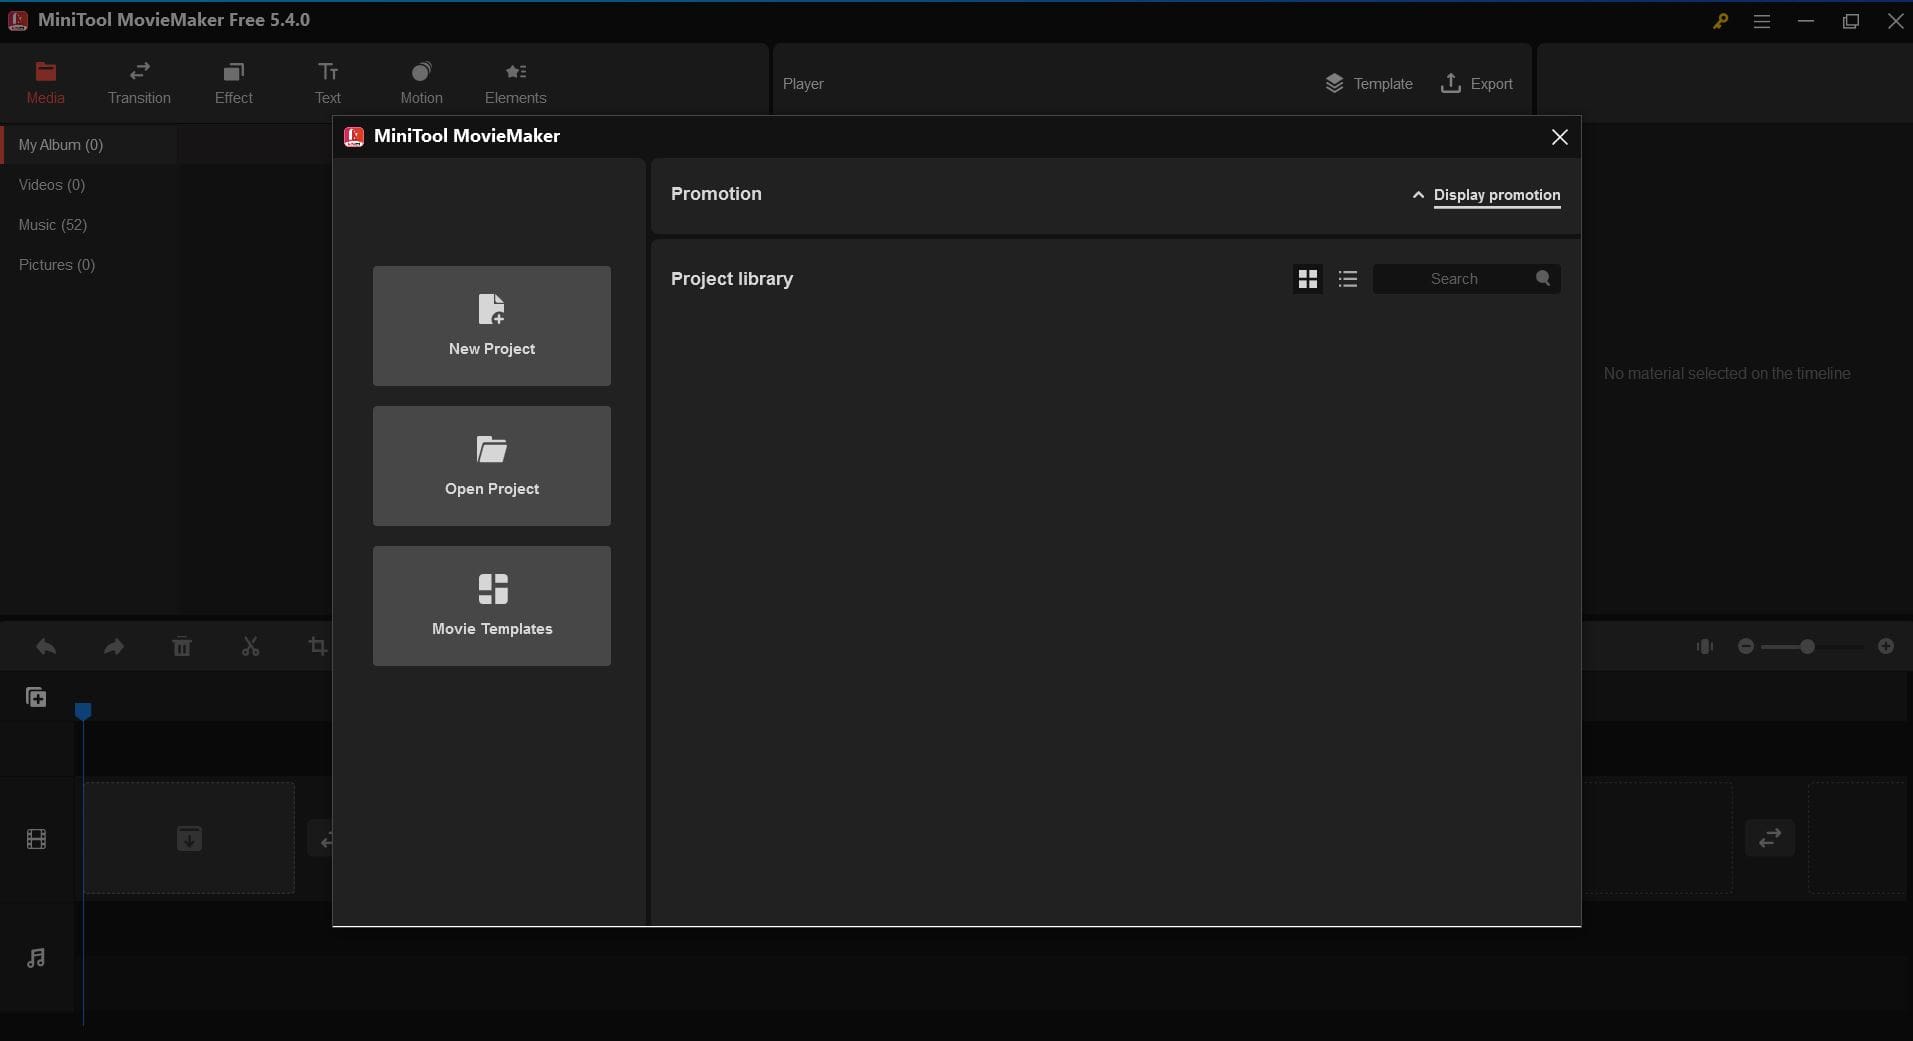Focus the project library Search field
Screen dimensions: 1913x1041
[x=1466, y=279]
